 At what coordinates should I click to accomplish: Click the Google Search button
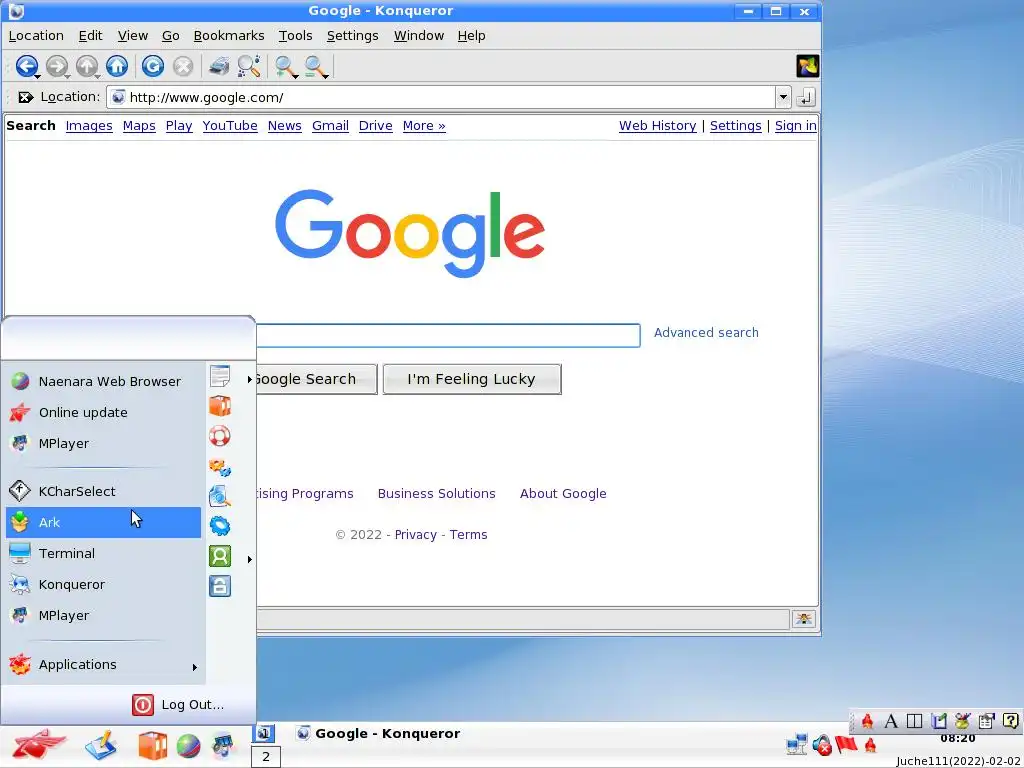coord(317,379)
